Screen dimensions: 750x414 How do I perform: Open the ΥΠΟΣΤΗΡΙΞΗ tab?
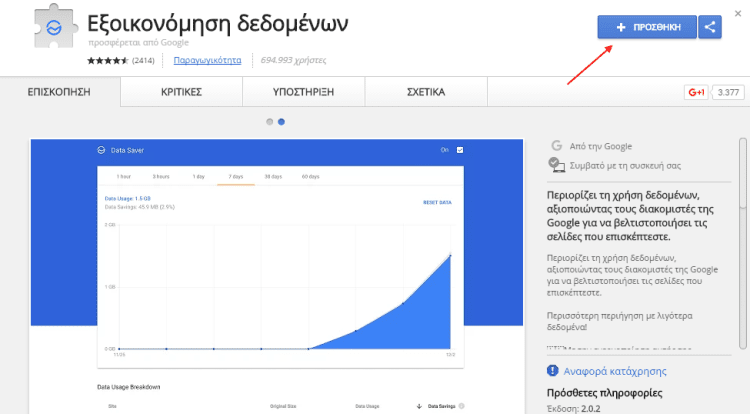(303, 92)
